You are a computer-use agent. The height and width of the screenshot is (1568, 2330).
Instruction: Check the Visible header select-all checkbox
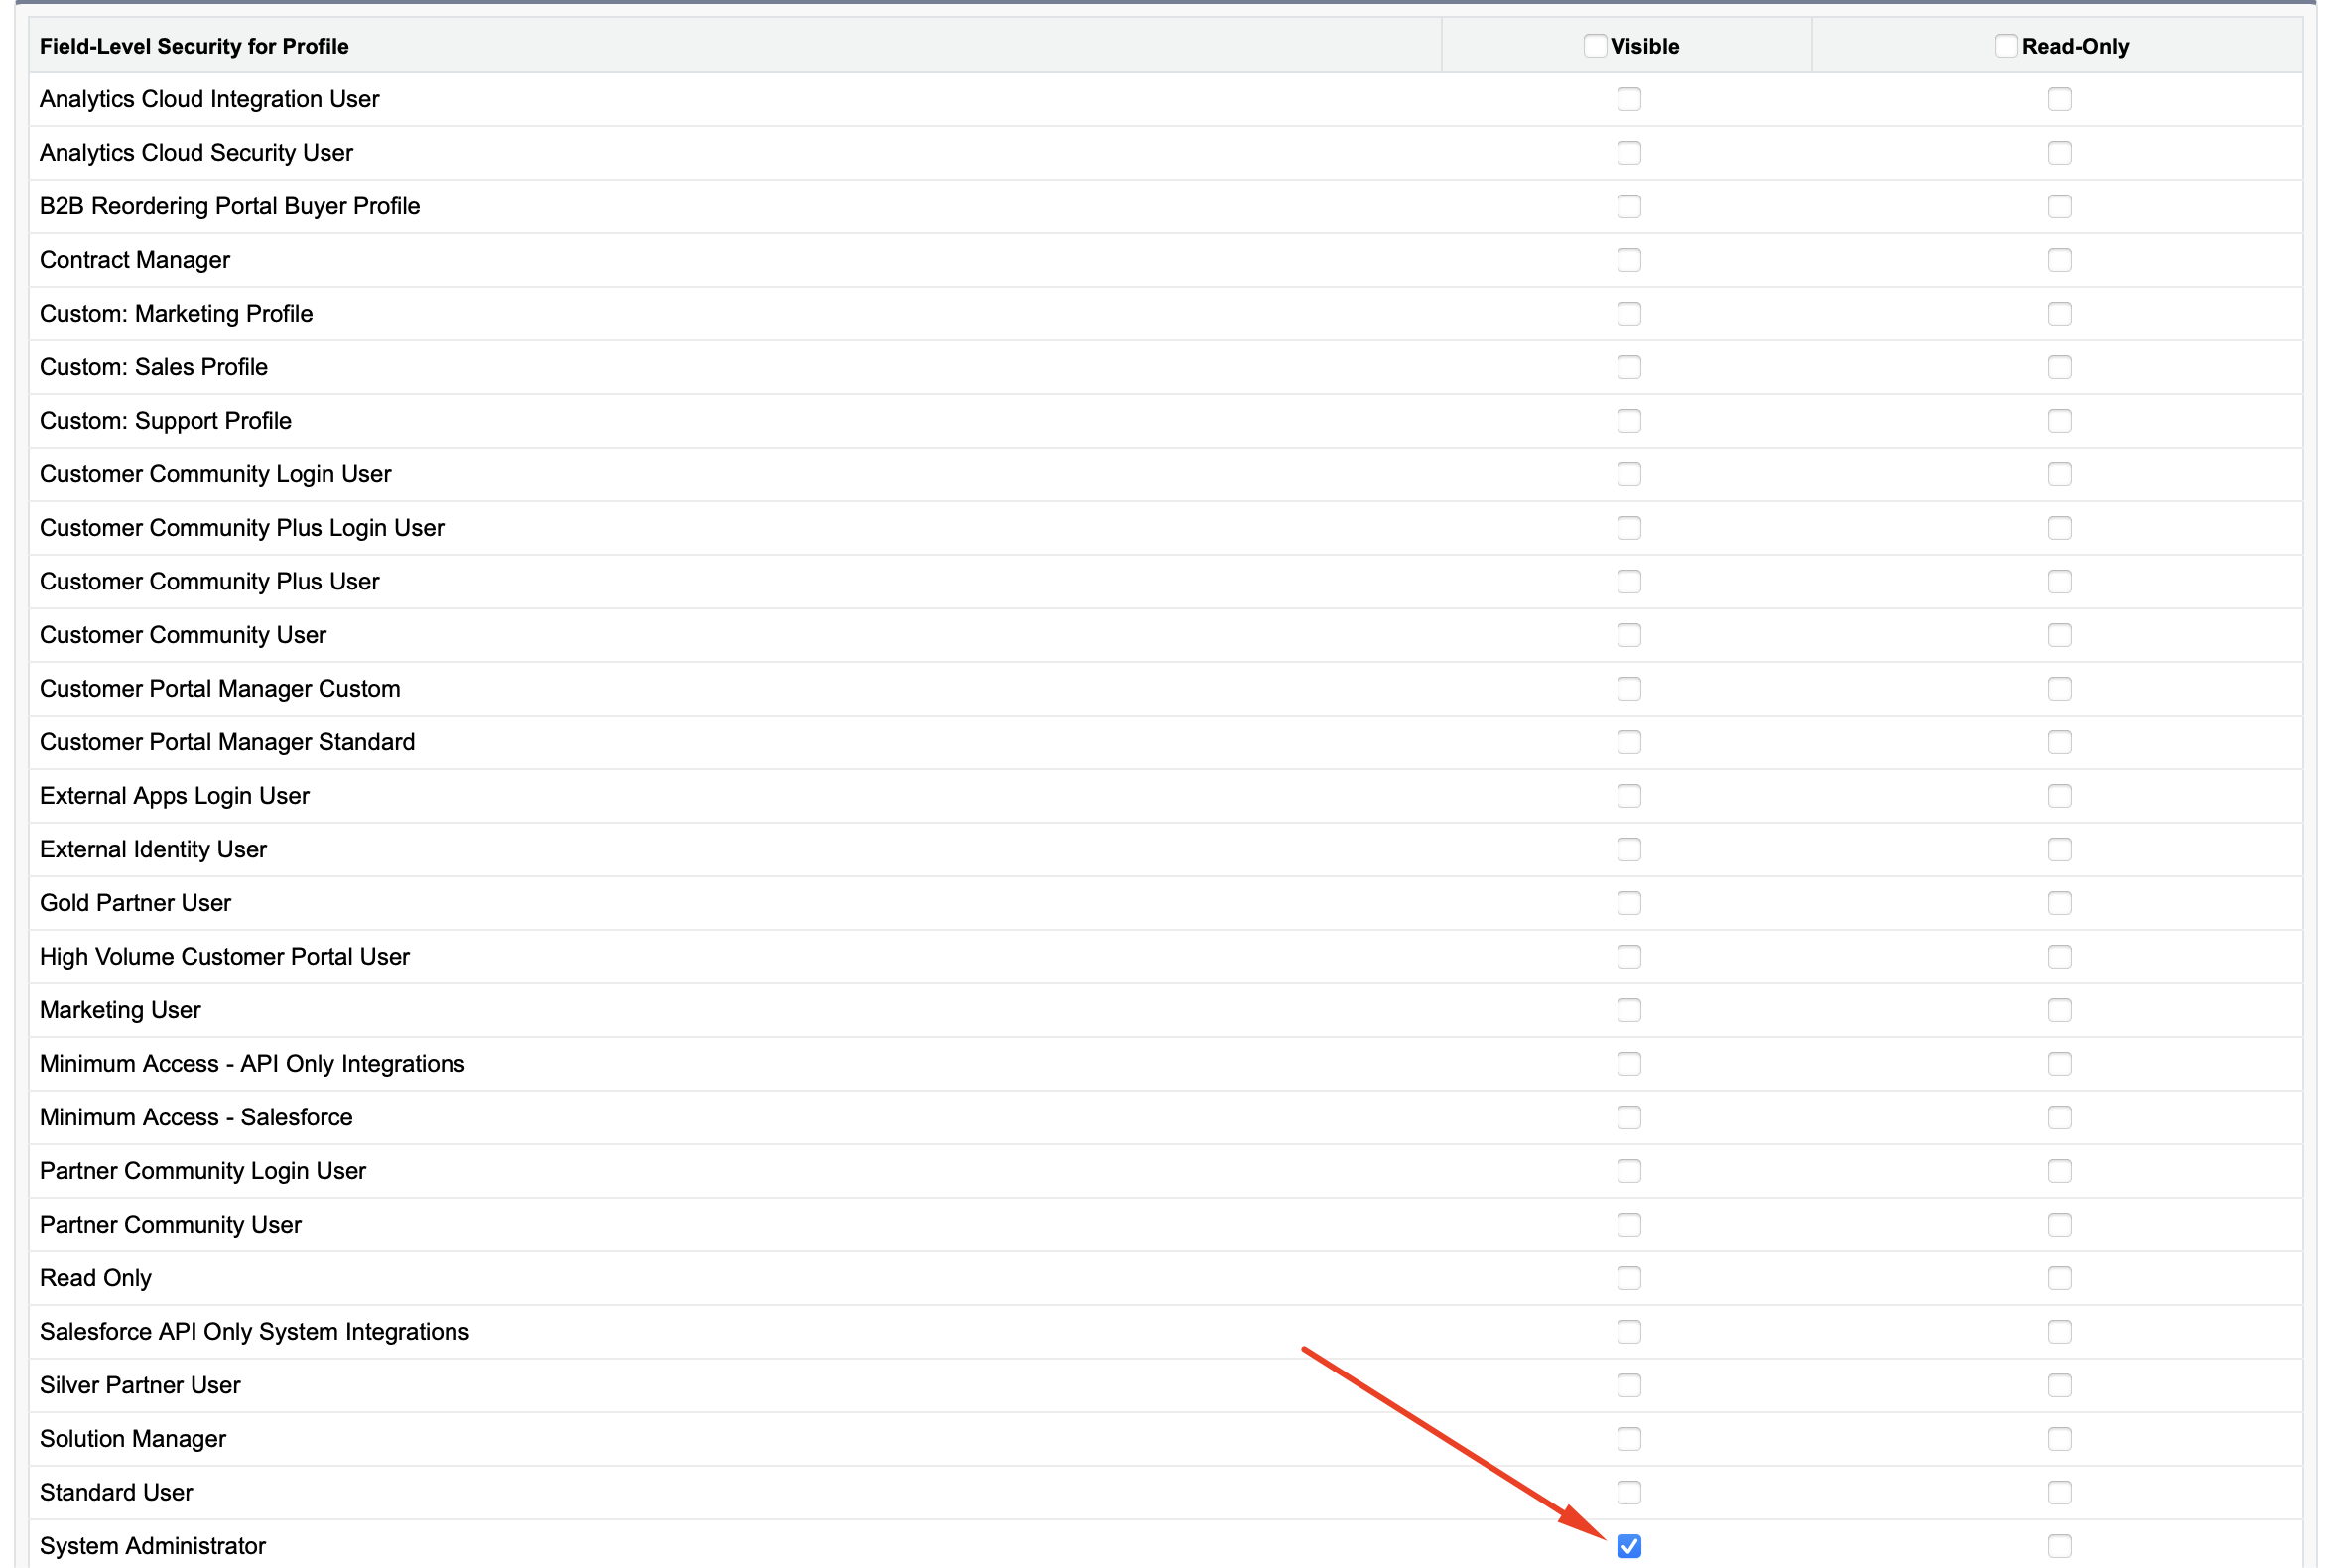point(1595,46)
